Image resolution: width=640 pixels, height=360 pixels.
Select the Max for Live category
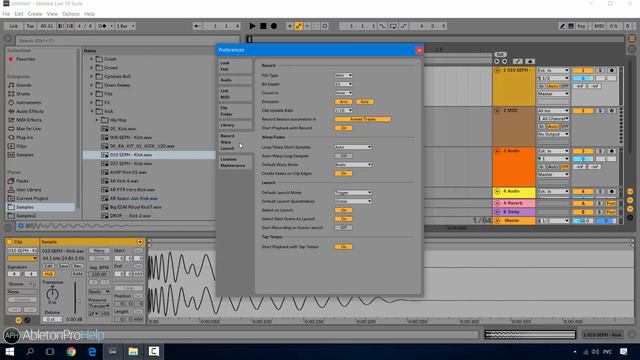[29, 129]
